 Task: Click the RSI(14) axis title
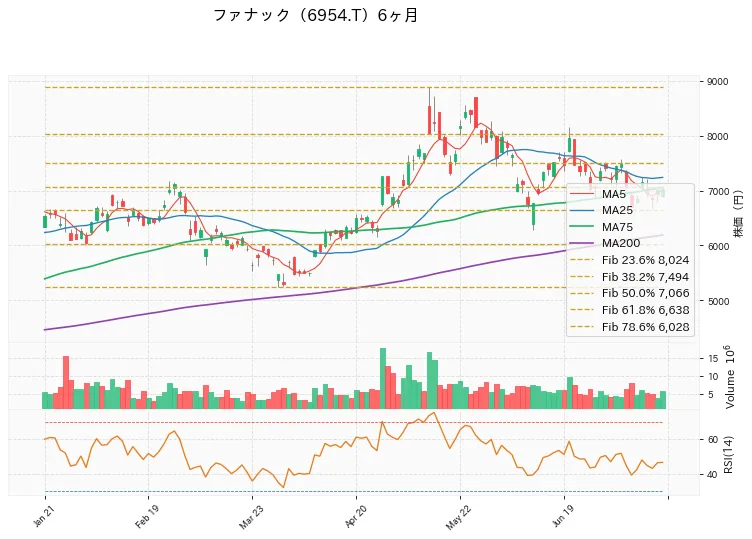tap(728, 455)
